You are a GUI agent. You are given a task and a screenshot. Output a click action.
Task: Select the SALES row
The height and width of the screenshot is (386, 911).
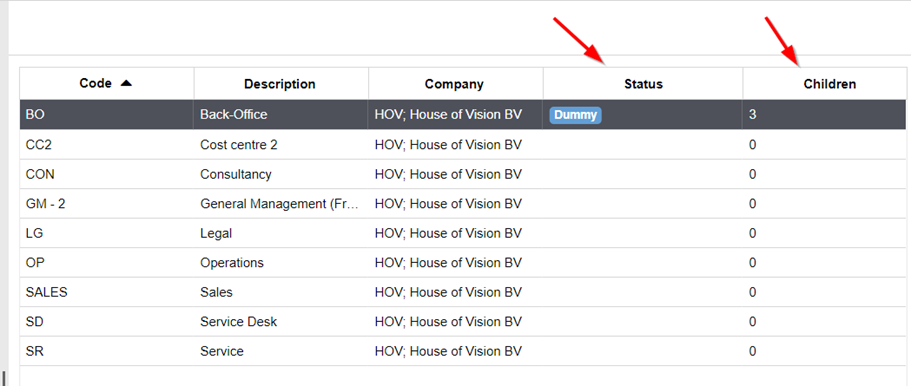[463, 292]
